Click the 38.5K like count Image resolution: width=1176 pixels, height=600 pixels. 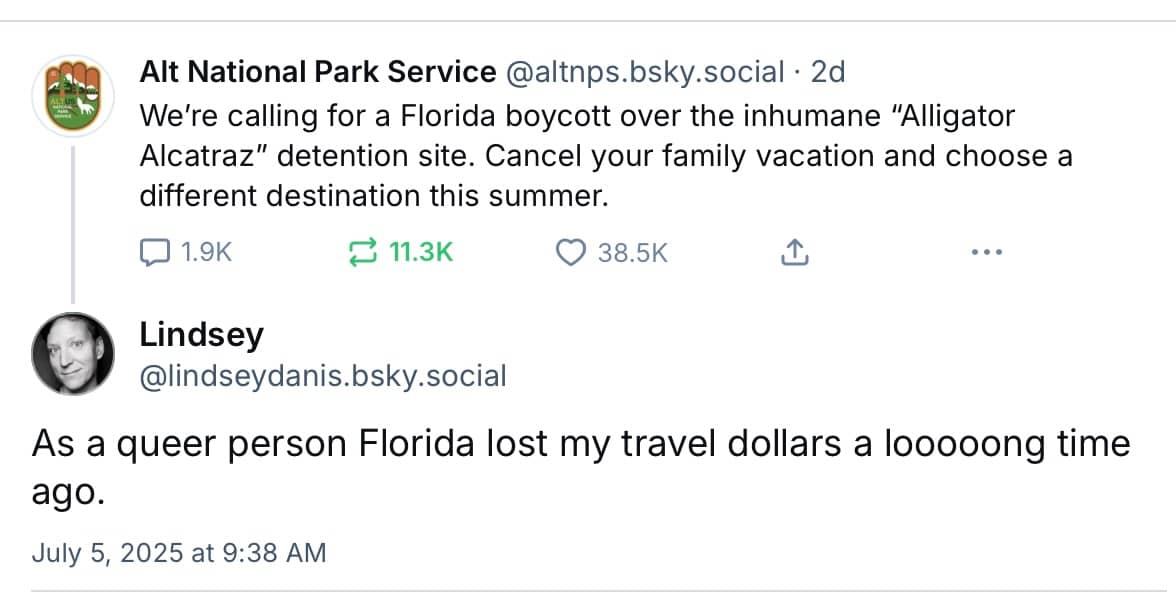(632, 253)
